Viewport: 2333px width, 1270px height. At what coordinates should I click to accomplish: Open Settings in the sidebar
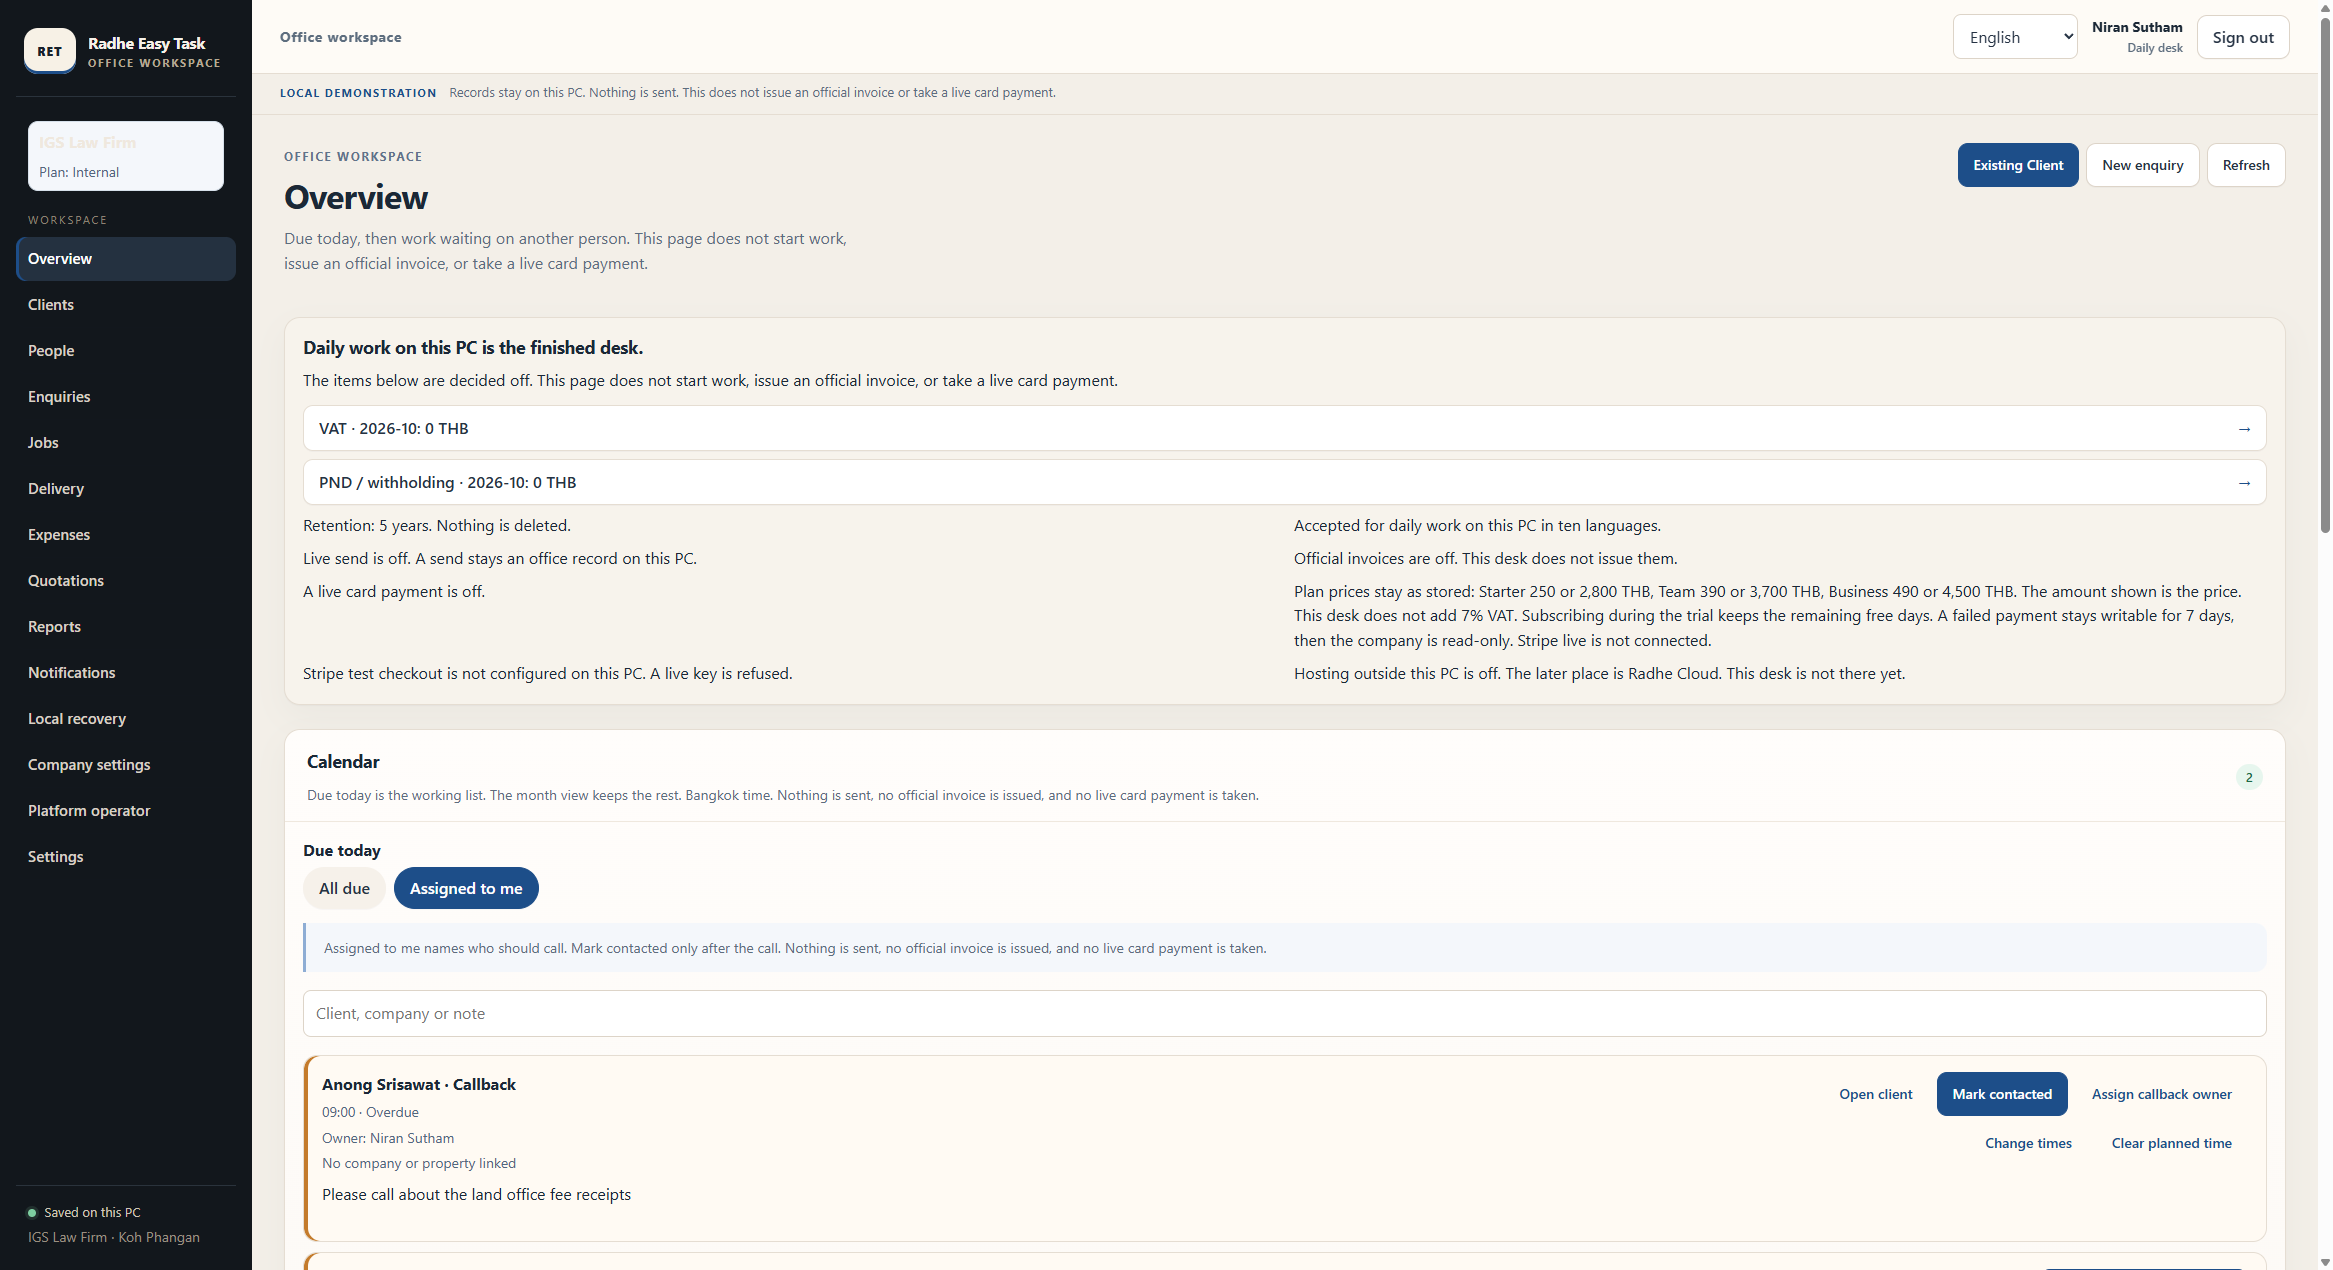click(126, 857)
